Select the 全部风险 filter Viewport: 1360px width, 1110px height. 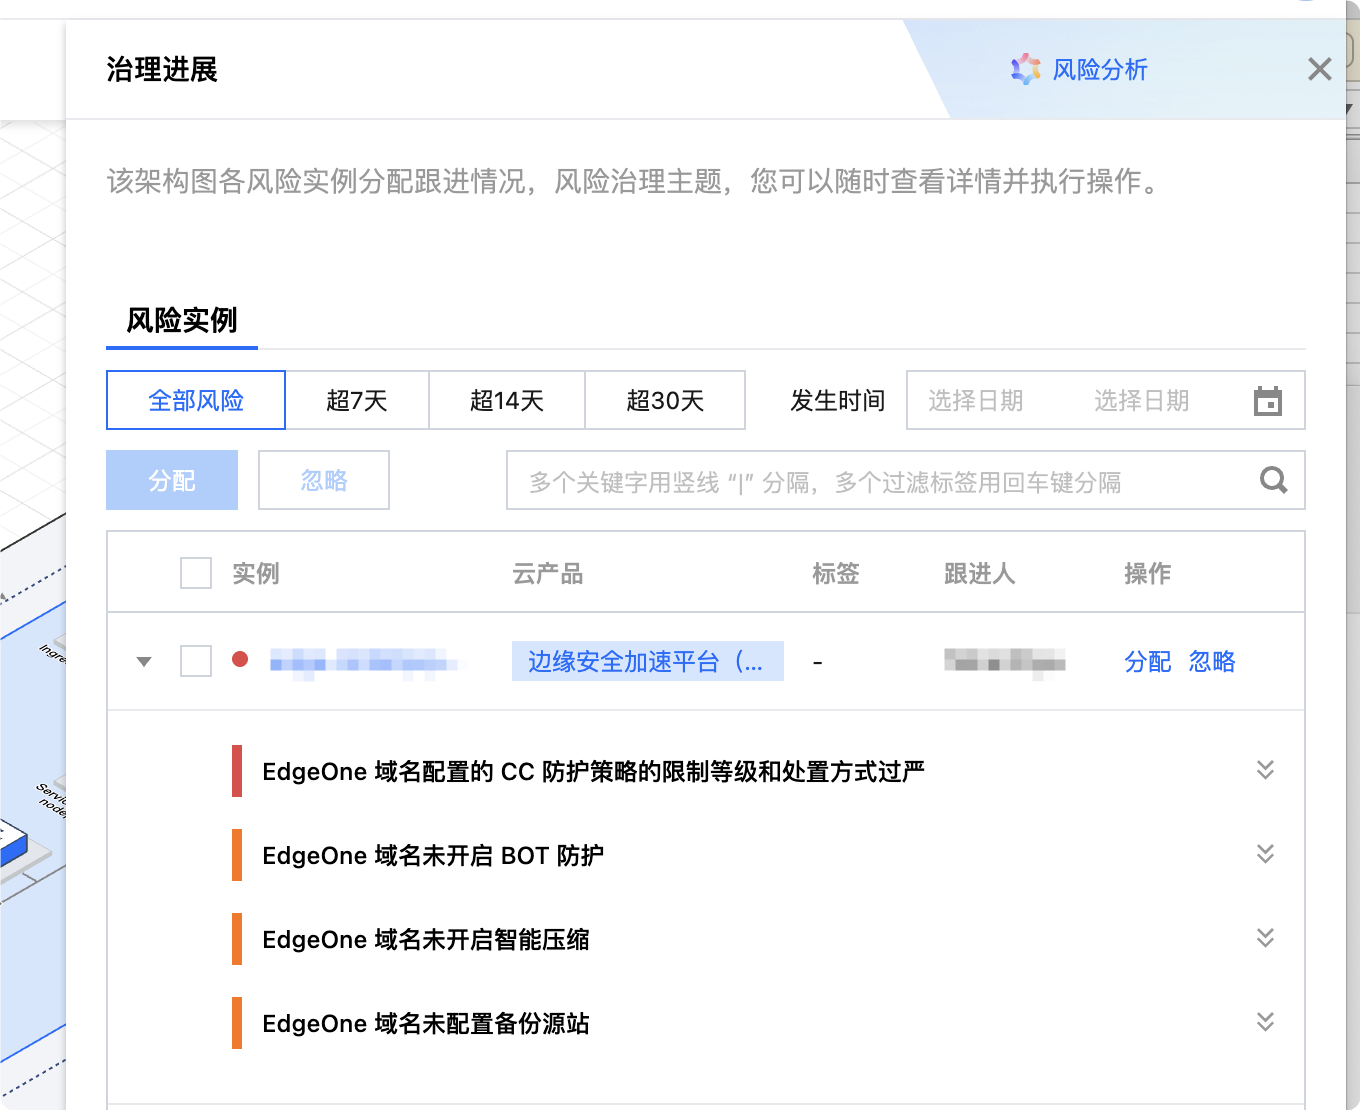point(196,401)
